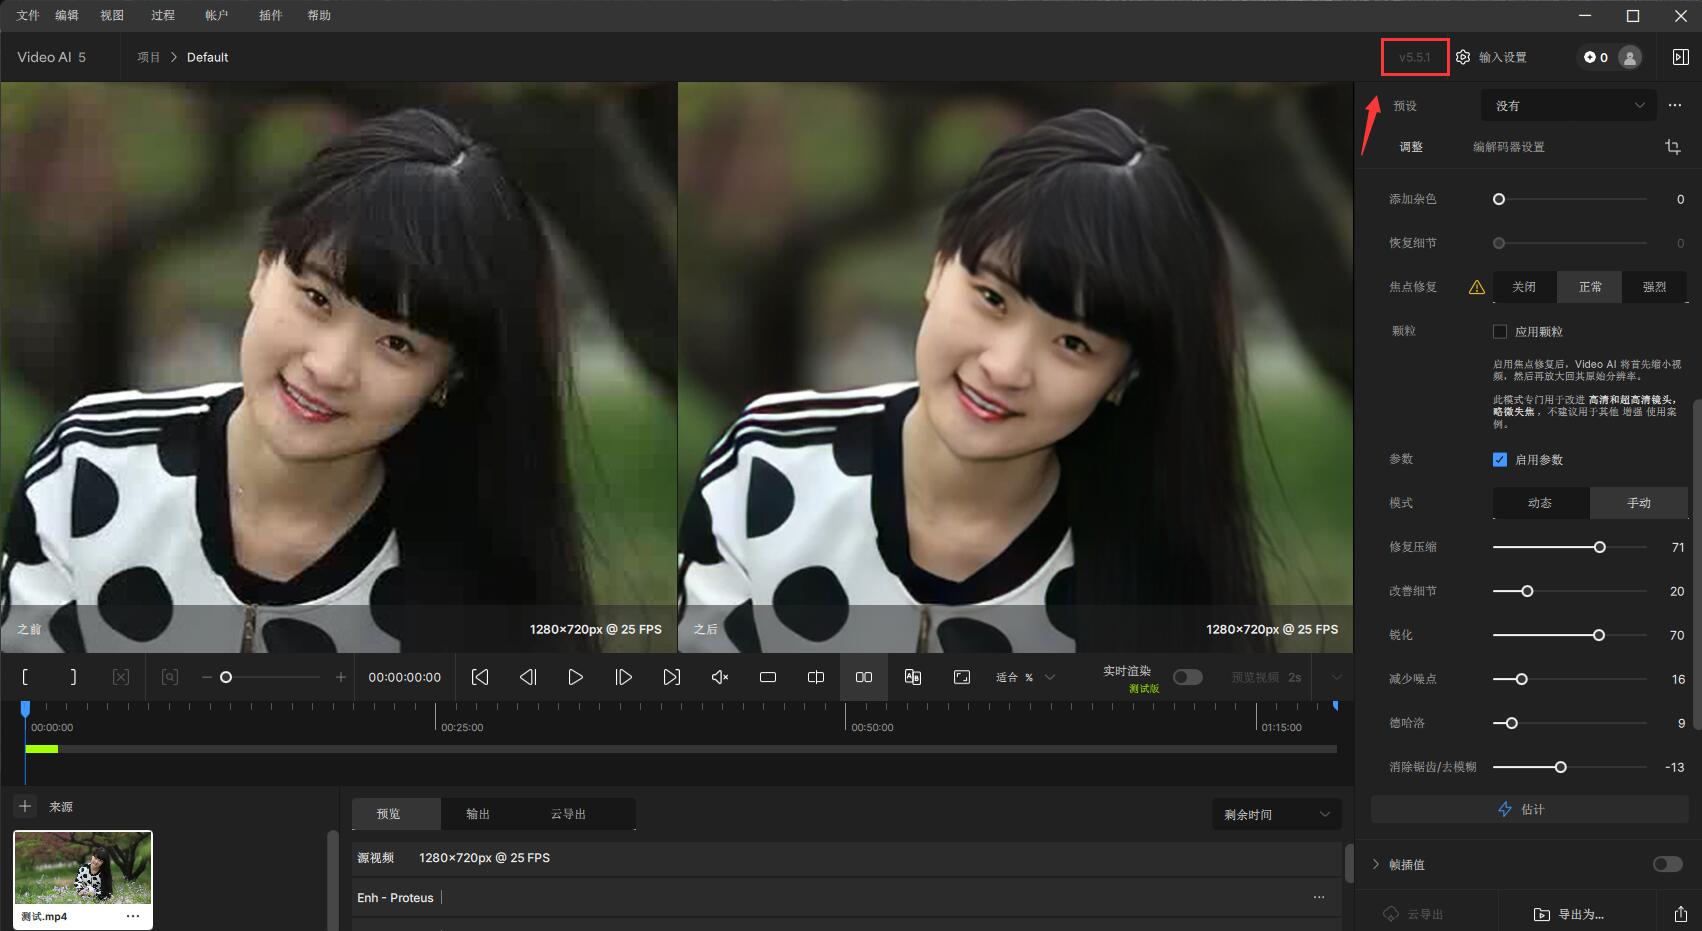Screen dimensions: 1702x931
Task: Click the 导出为 button
Action: (1569, 914)
